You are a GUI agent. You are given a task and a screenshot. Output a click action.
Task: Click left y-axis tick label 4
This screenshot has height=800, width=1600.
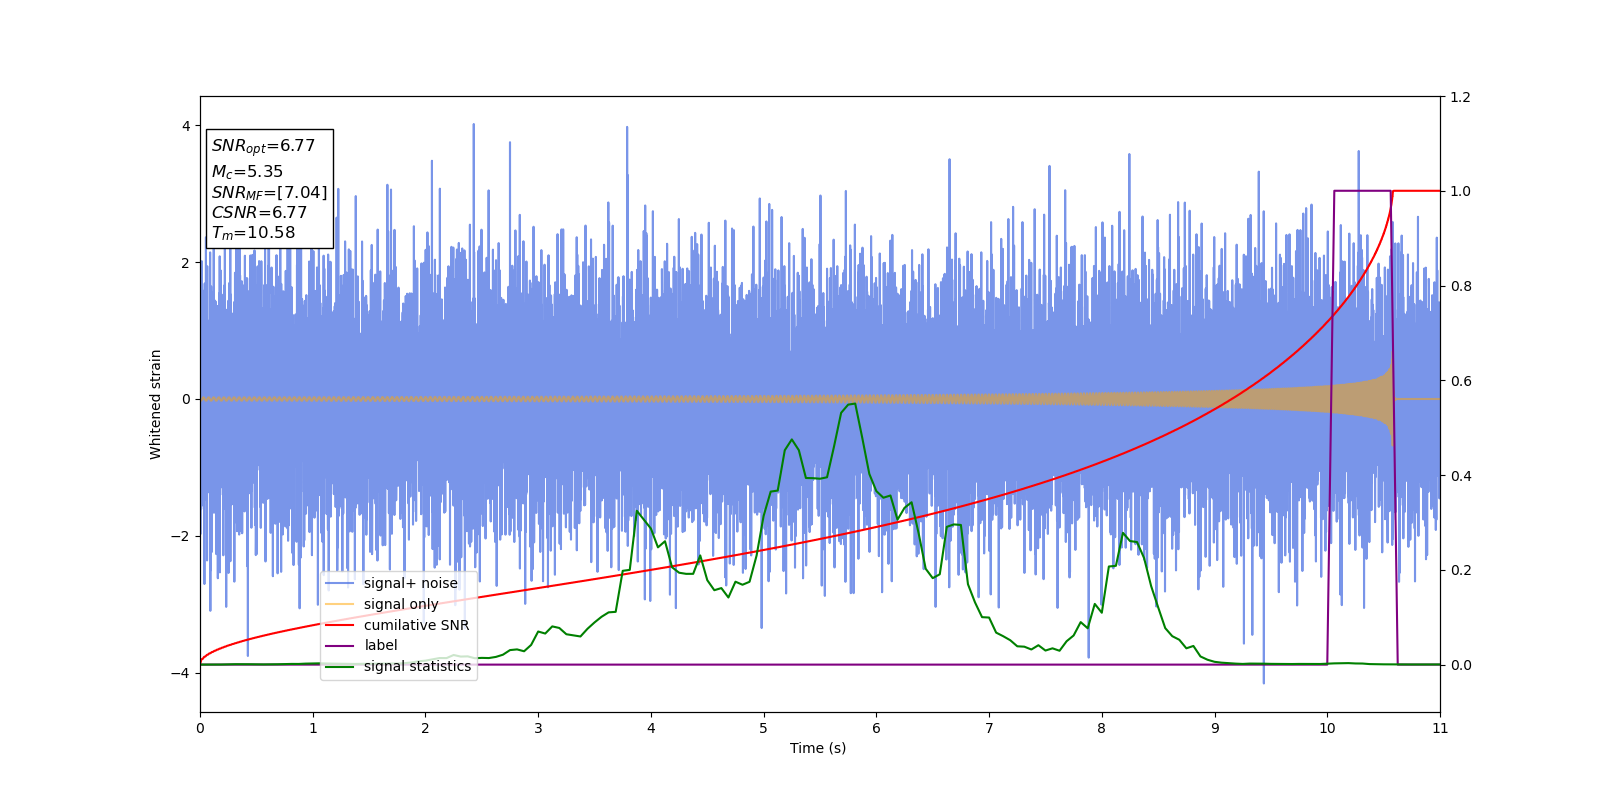point(185,126)
